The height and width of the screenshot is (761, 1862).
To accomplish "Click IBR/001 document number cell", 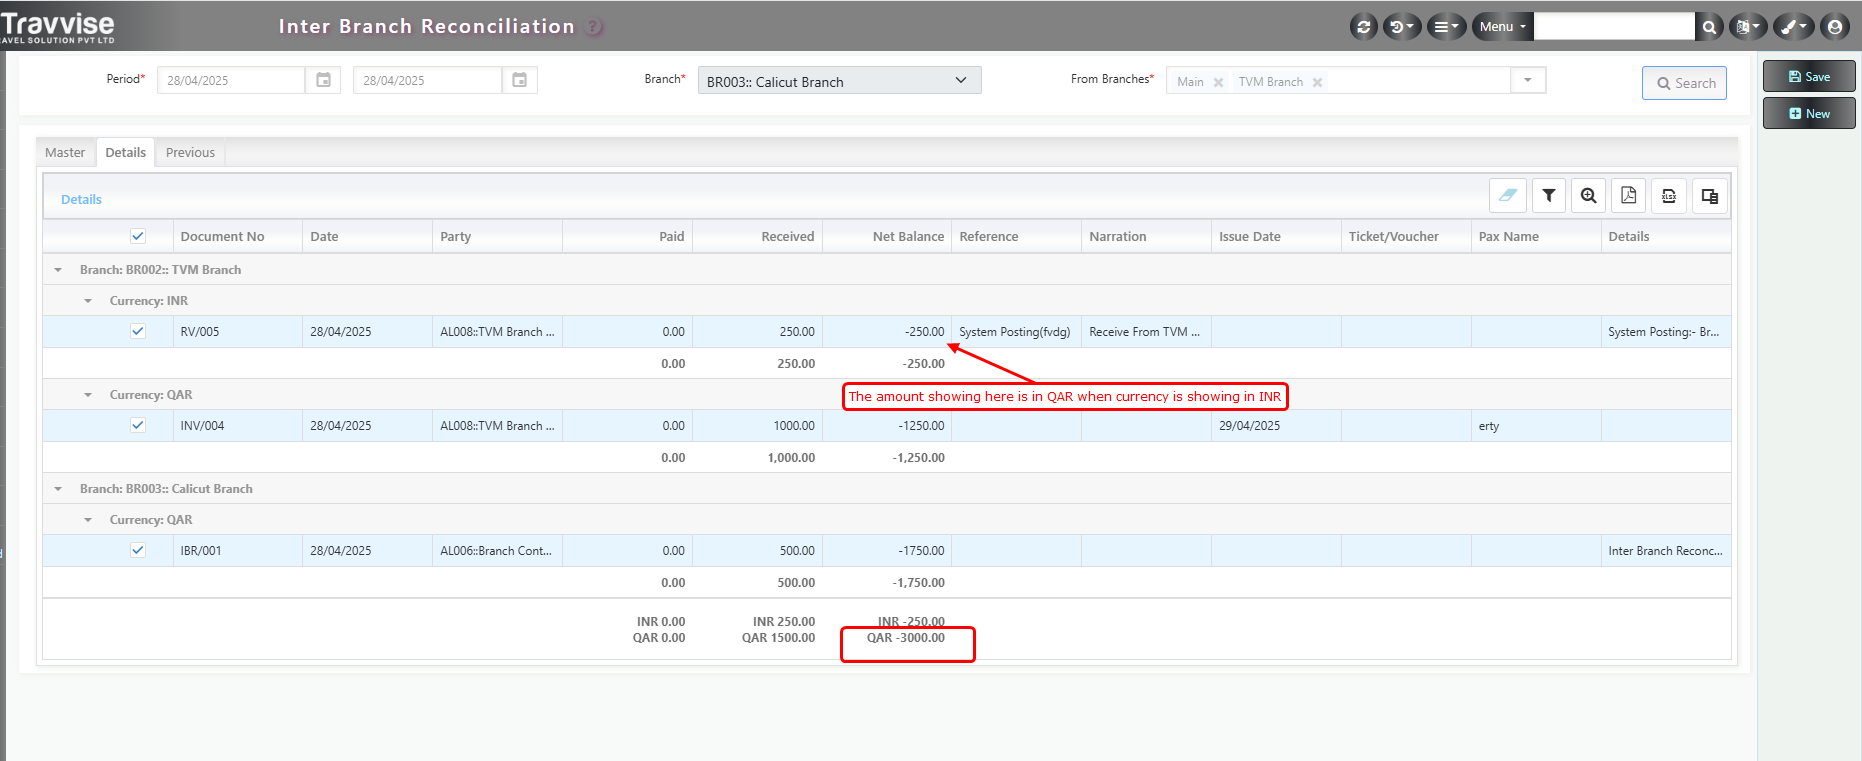I will (x=237, y=550).
